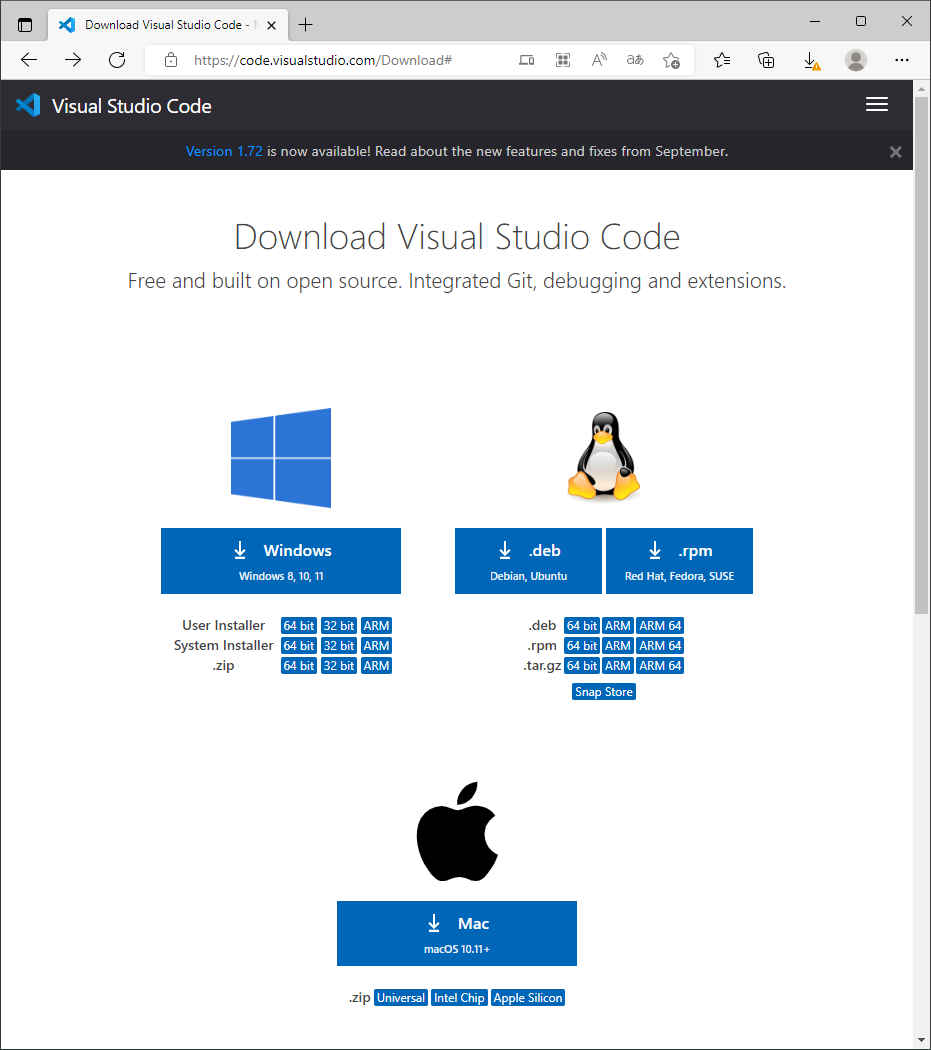This screenshot has width=931, height=1050.
Task: Select Windows .zip 64 bit
Action: pyautogui.click(x=299, y=666)
